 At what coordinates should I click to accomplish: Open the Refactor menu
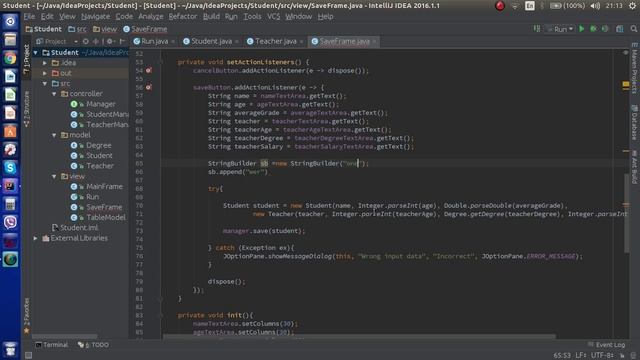183,16
